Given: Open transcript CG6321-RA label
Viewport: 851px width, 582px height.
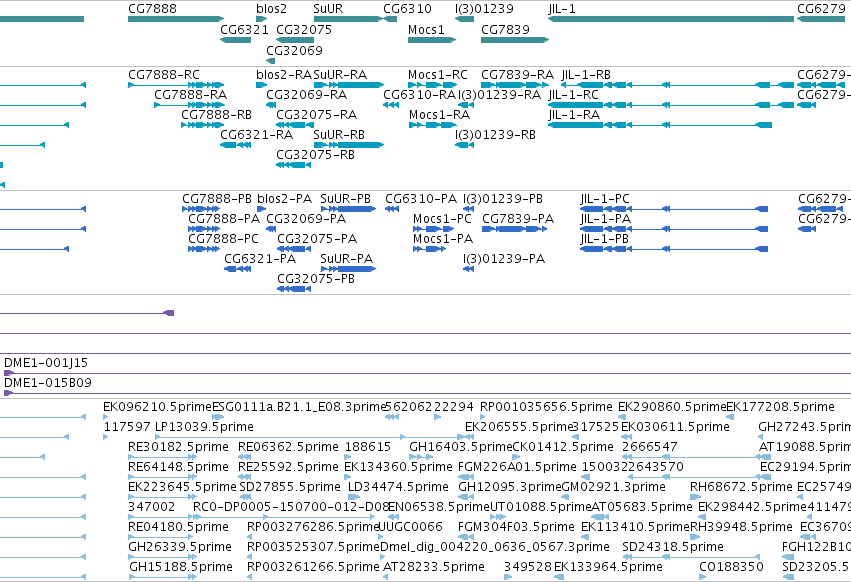Looking at the screenshot, I should pyautogui.click(x=257, y=134).
